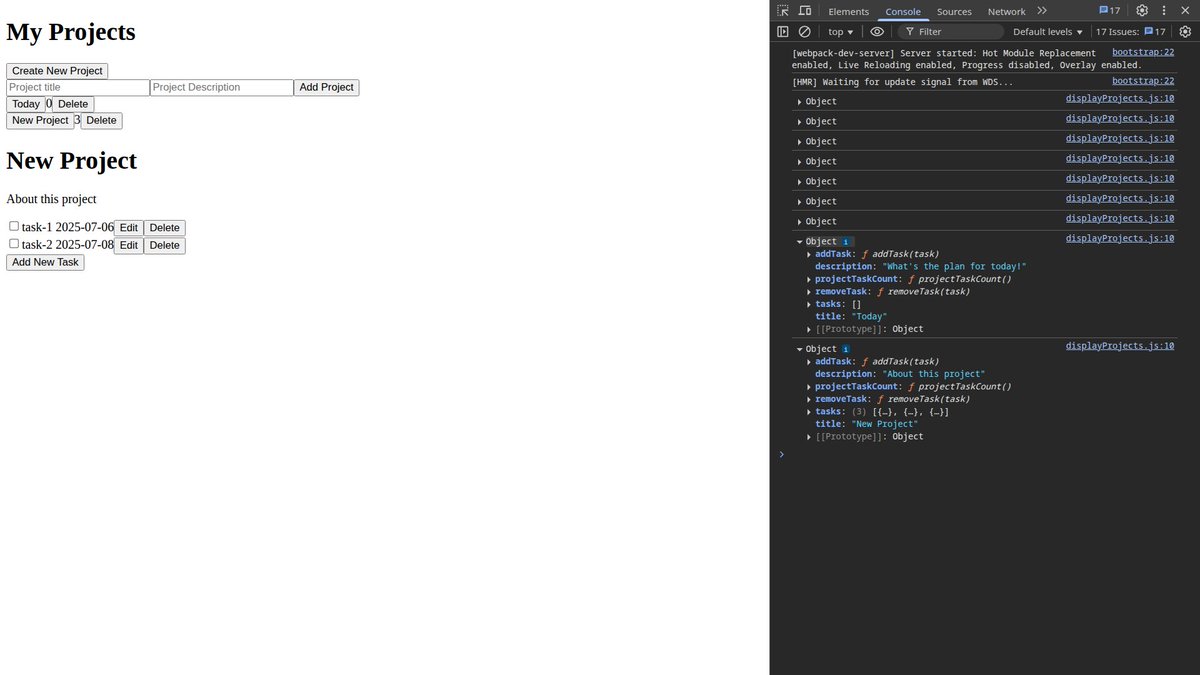This screenshot has width=1200, height=675.
Task: Create a live expression with eye icon
Action: 877,32
